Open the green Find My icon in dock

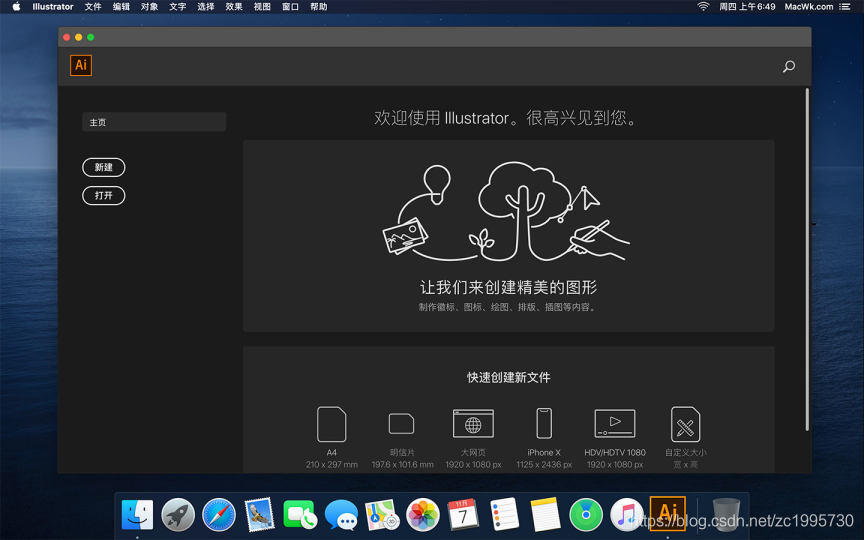586,515
